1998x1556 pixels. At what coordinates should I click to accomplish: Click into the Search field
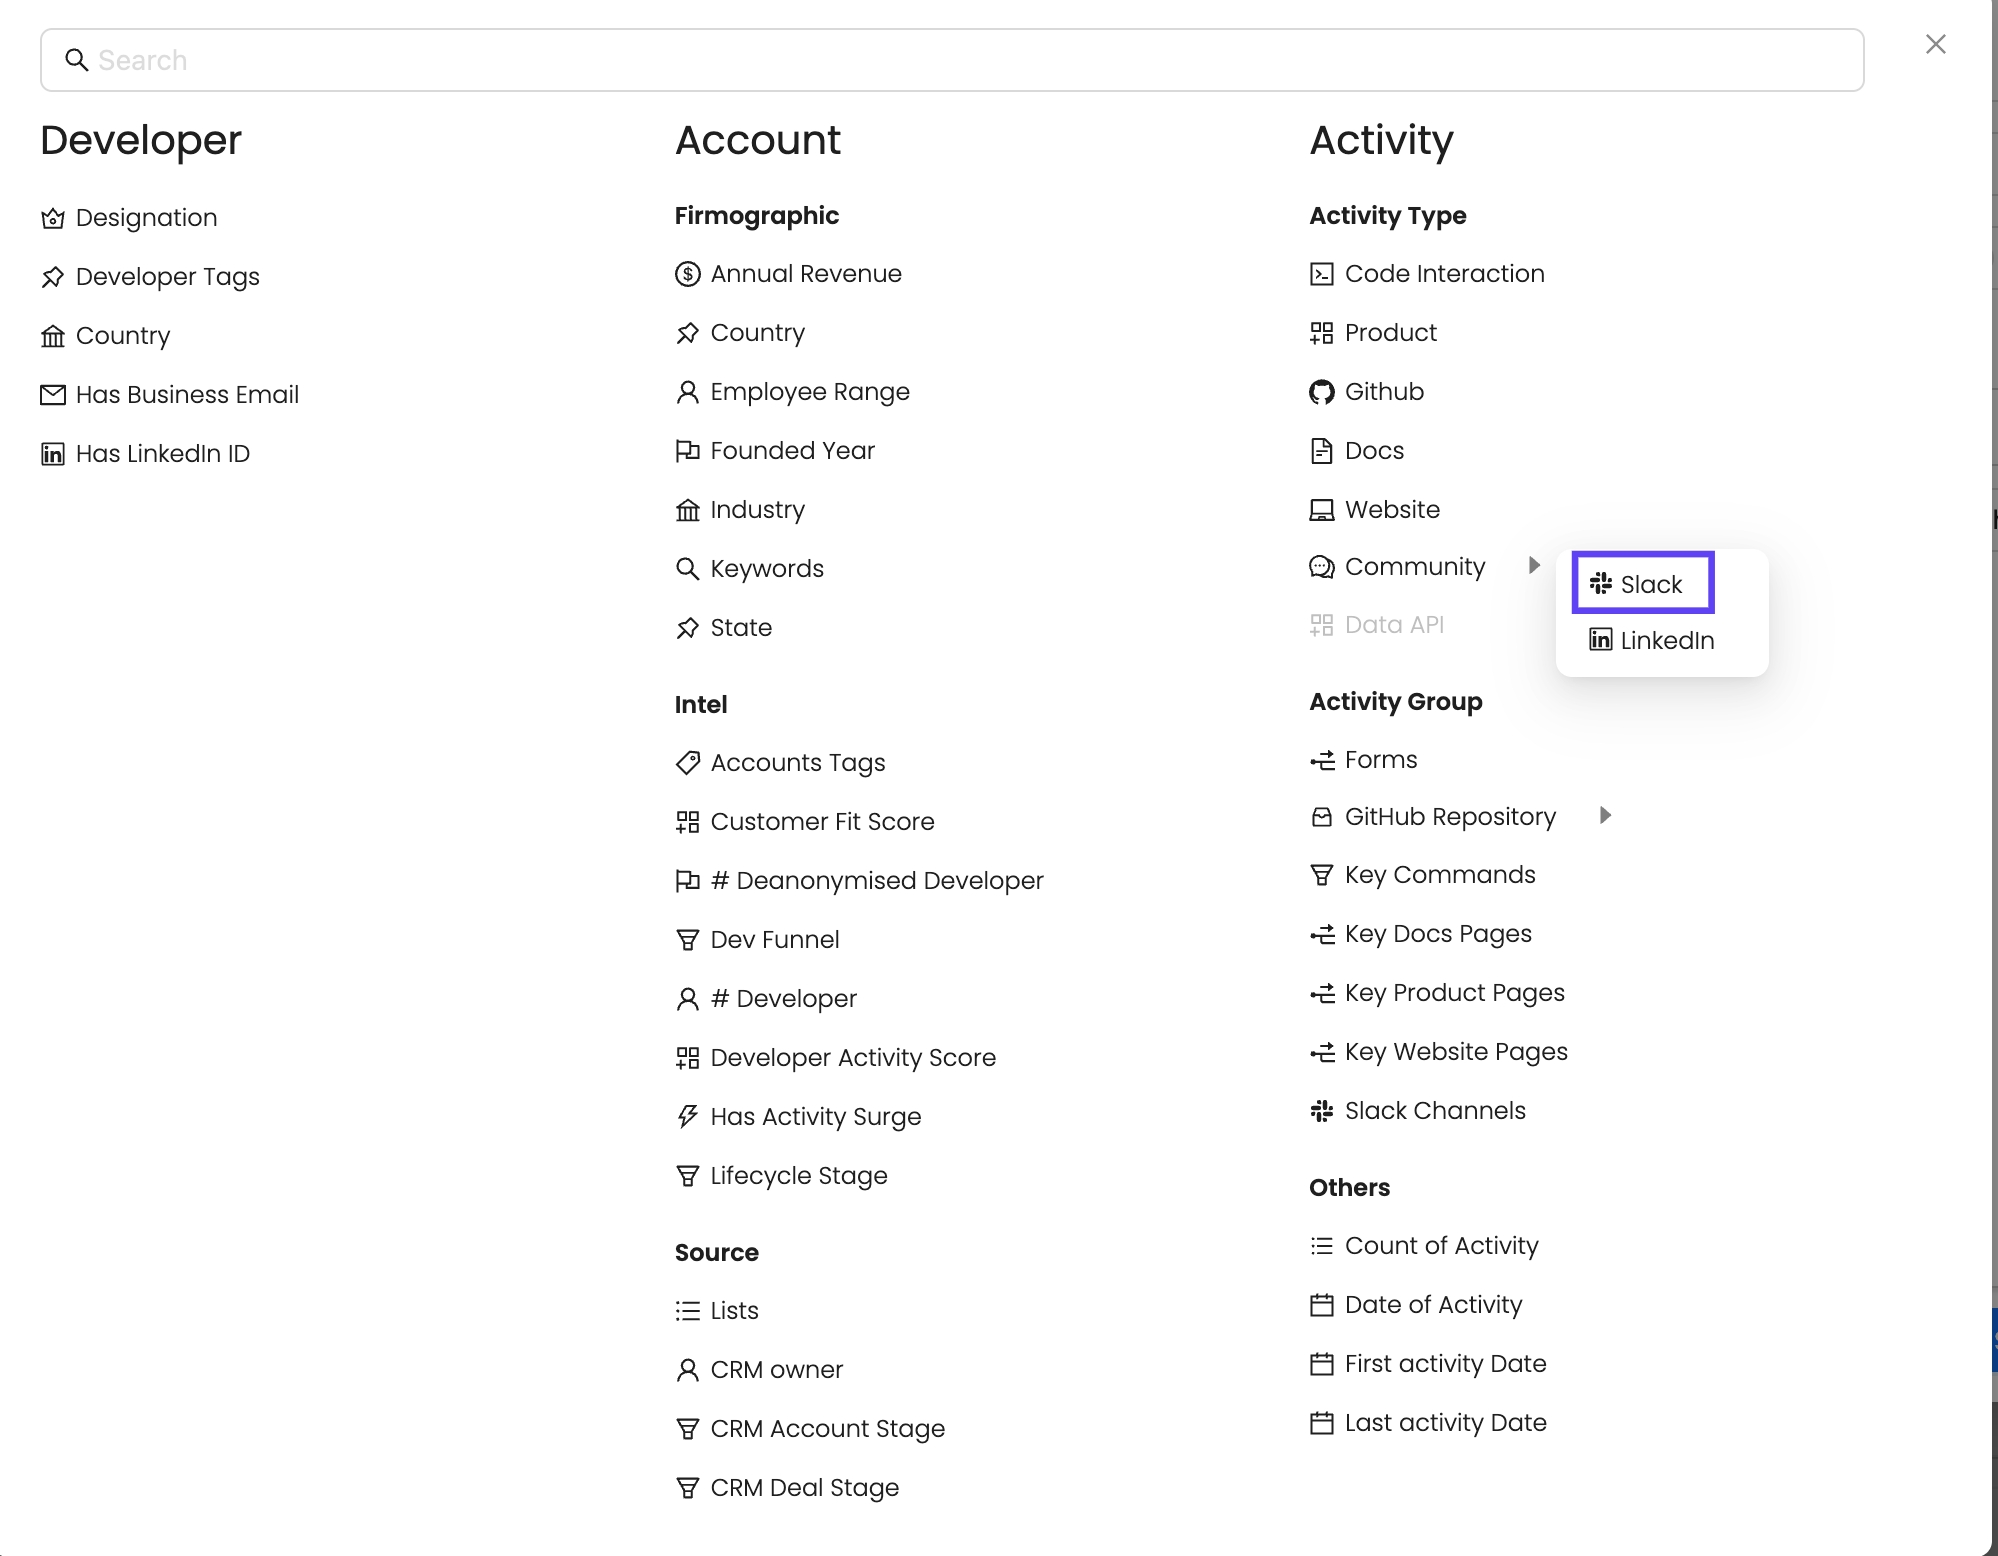click(950, 60)
